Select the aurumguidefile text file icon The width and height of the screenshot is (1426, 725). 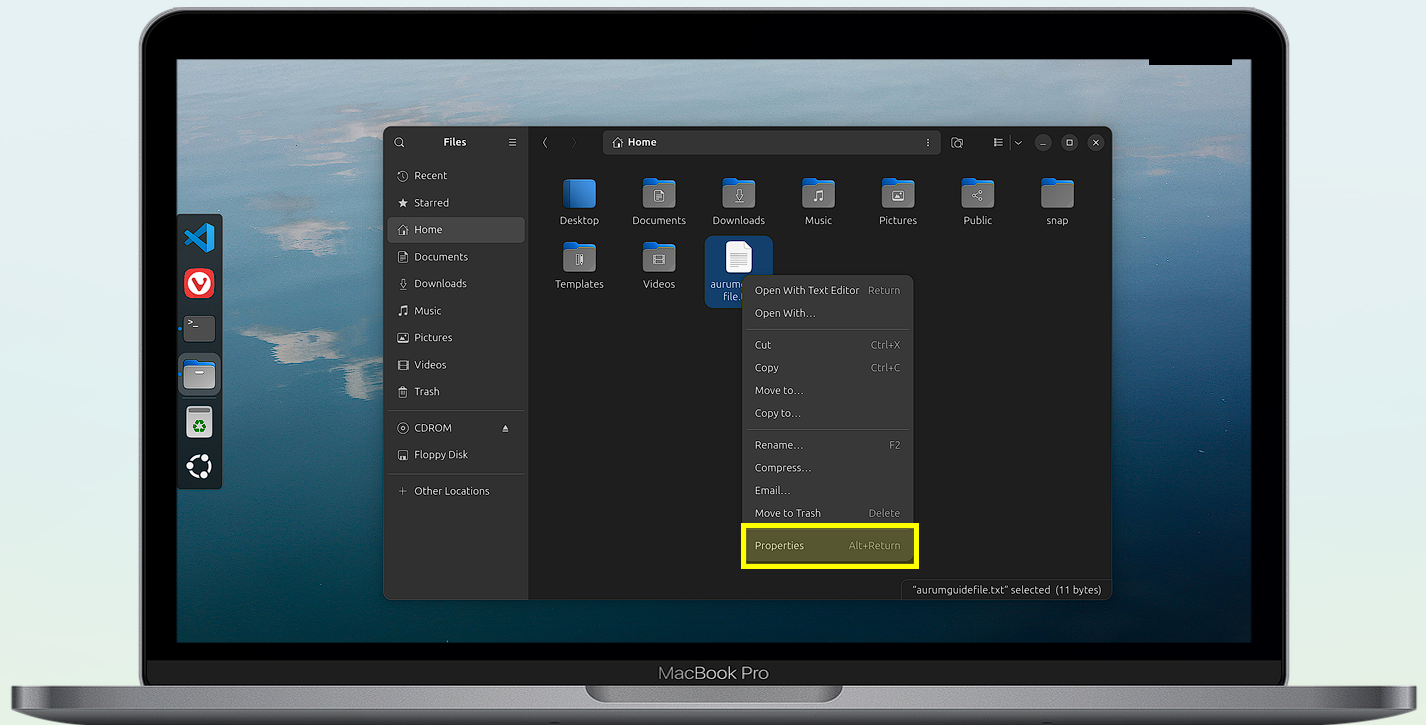[738, 257]
